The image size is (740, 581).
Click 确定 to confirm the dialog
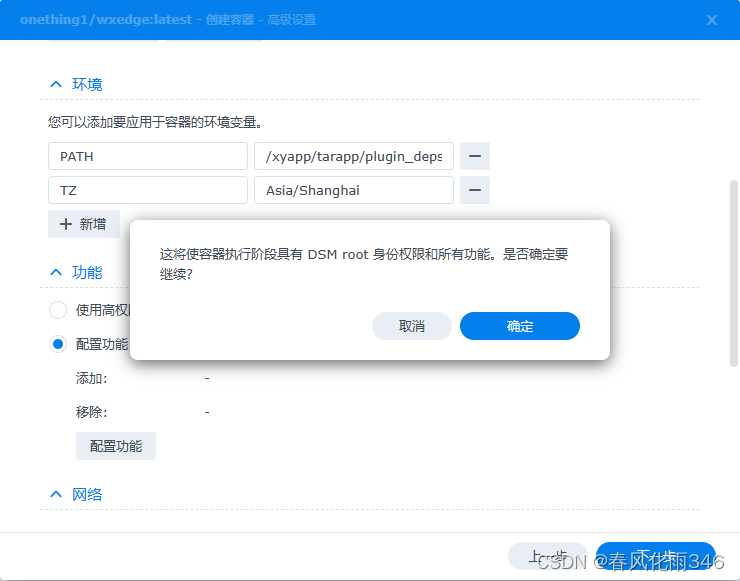(519, 326)
